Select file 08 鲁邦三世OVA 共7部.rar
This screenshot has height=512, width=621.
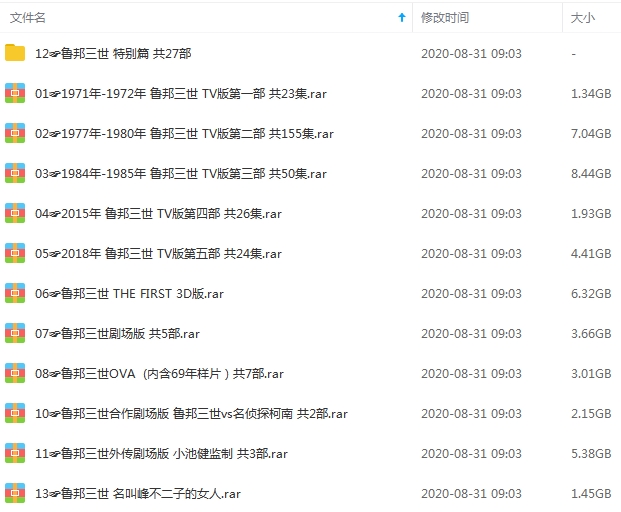pyautogui.click(x=159, y=373)
